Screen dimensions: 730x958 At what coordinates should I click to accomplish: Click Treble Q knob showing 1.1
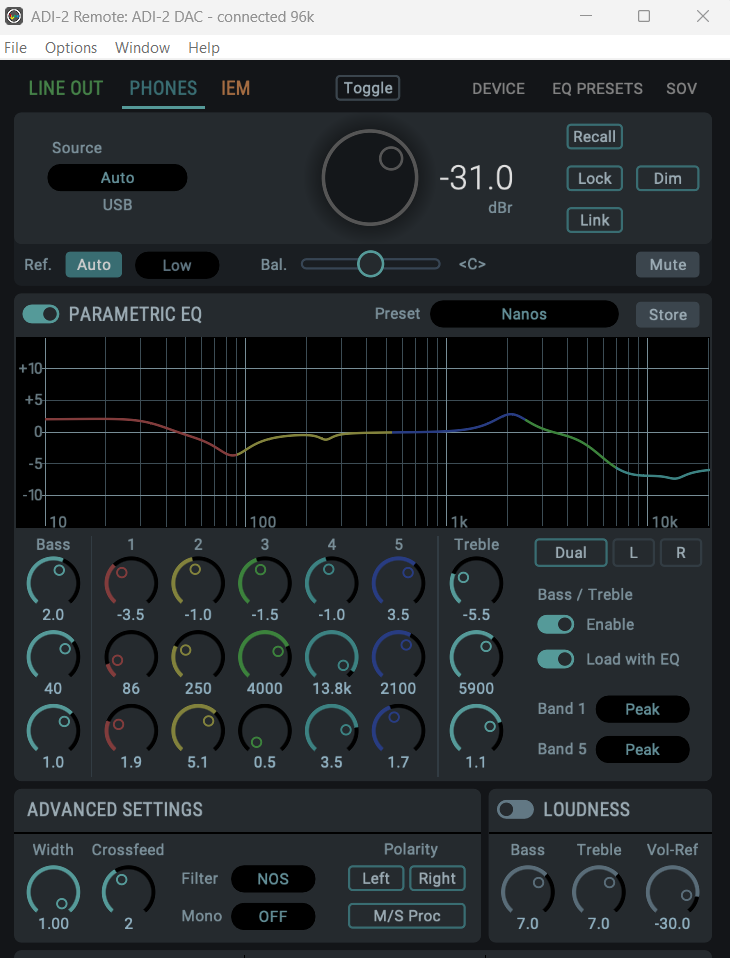pyautogui.click(x=476, y=730)
